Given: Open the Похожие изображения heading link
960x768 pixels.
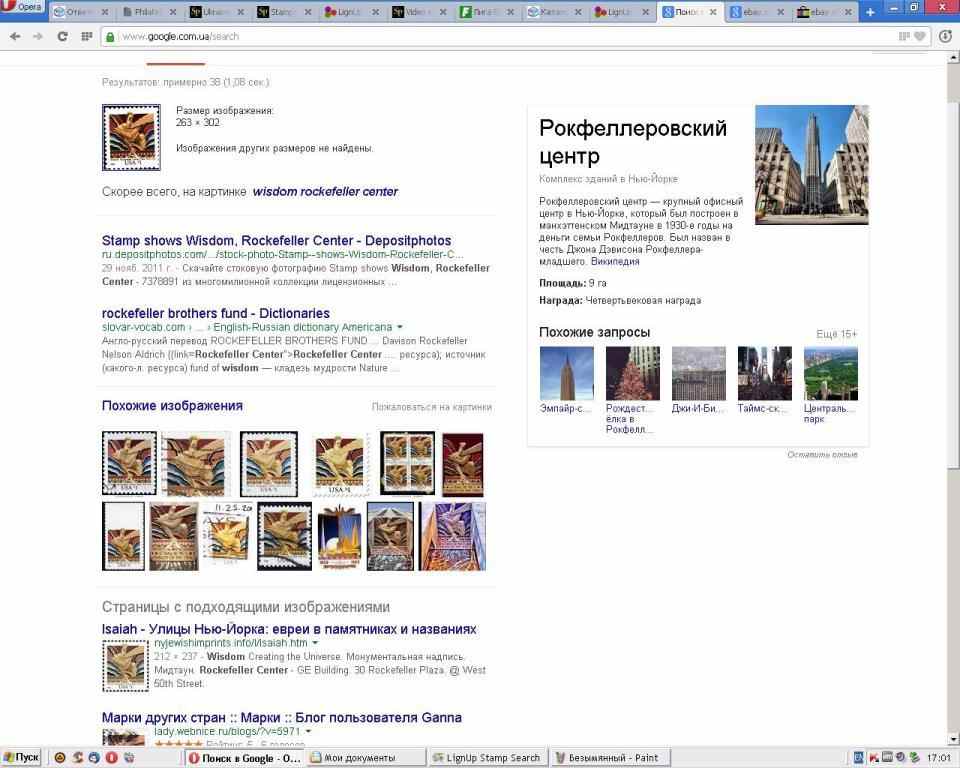Looking at the screenshot, I should [172, 405].
